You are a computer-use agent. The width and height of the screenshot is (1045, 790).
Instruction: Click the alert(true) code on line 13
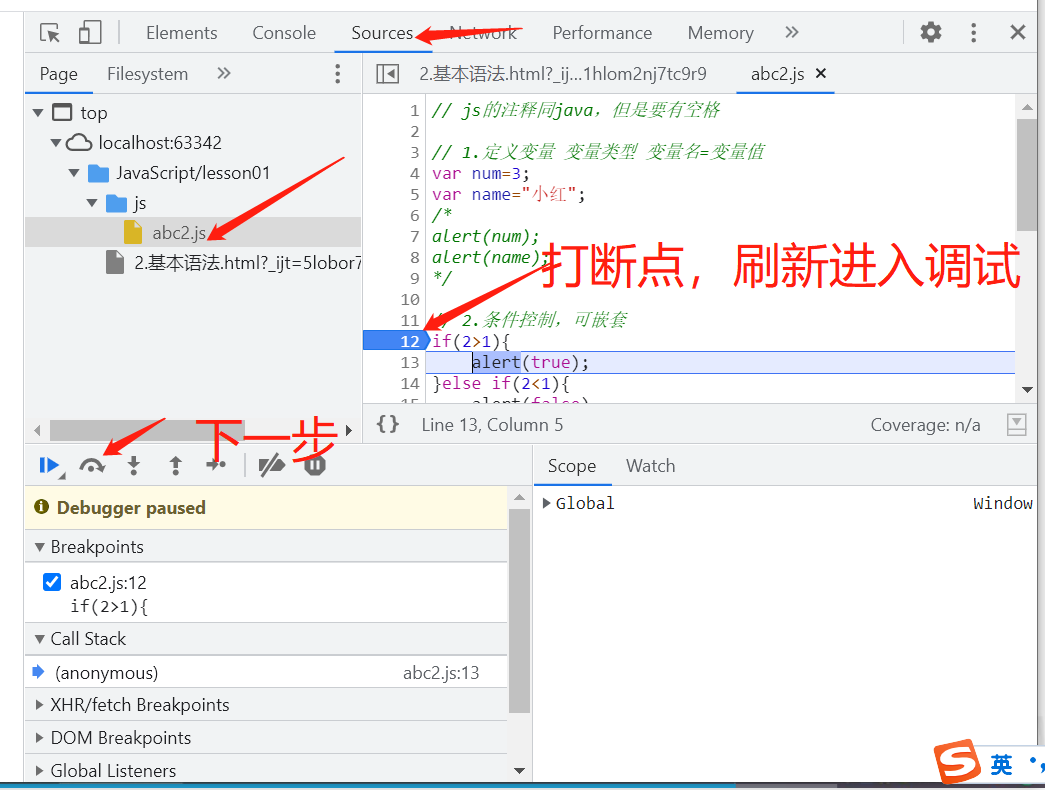tap(530, 362)
